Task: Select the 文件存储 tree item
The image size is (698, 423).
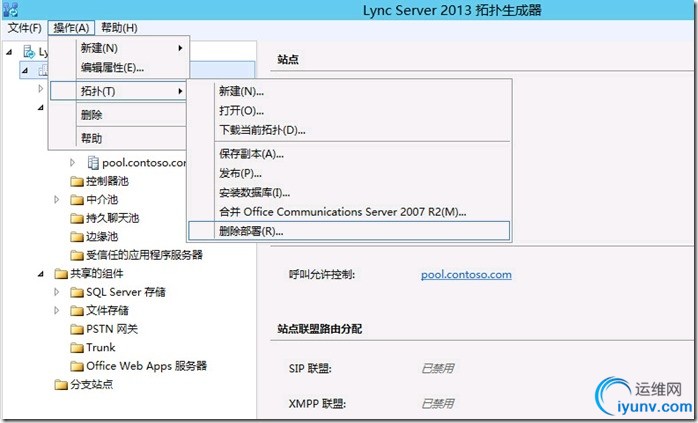Action: pos(107,310)
